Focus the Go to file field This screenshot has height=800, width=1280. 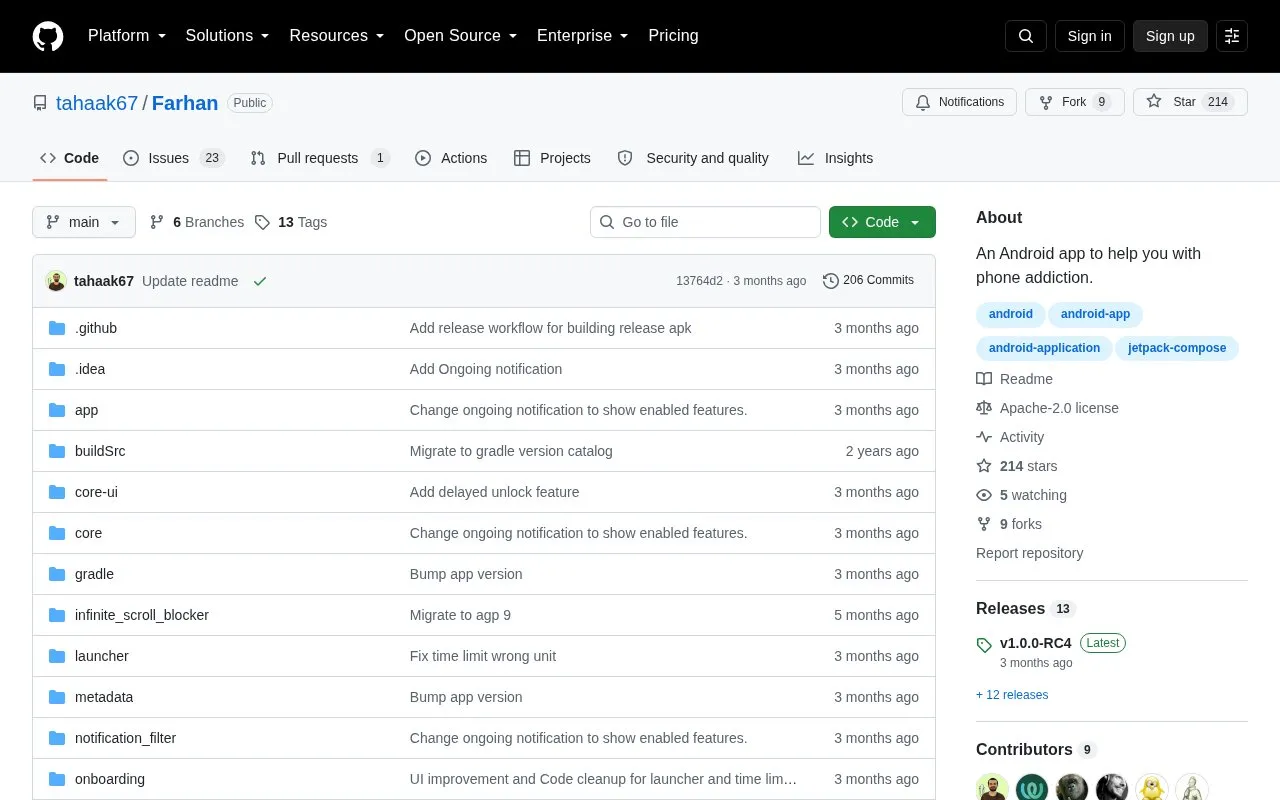point(705,222)
